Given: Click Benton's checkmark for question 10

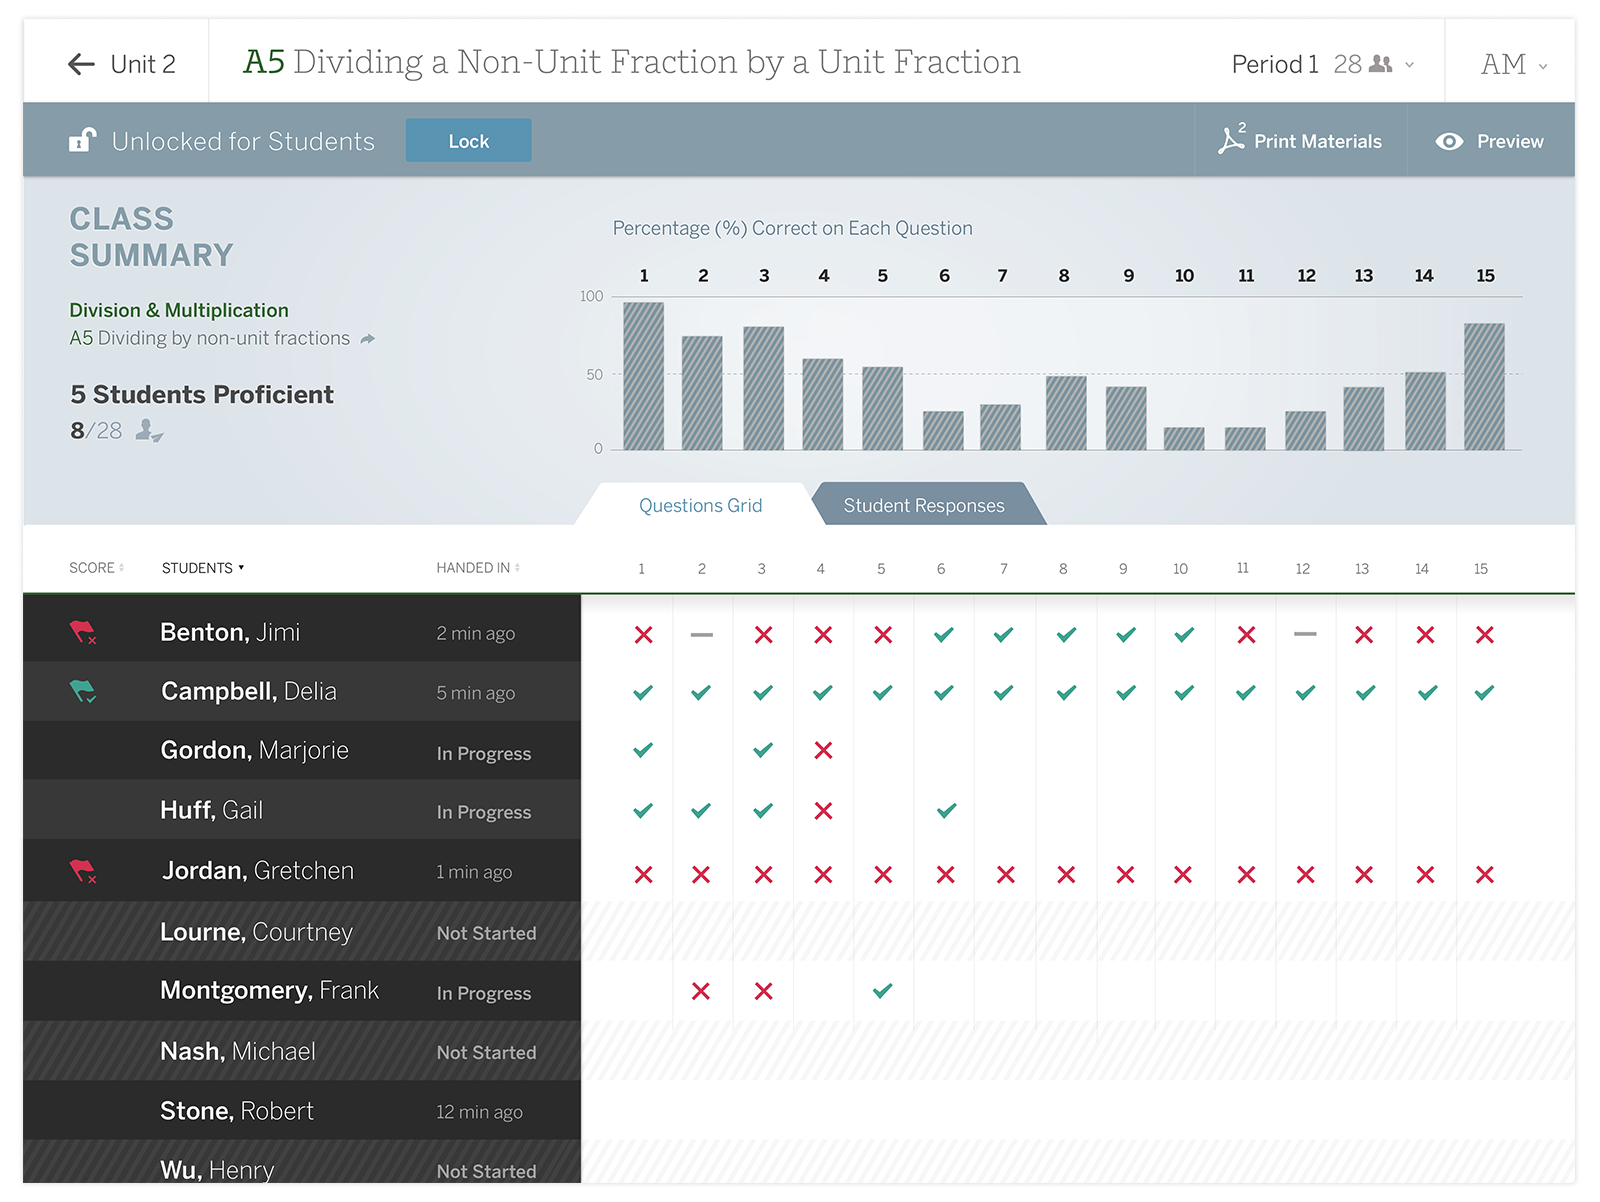Looking at the screenshot, I should click(1184, 634).
